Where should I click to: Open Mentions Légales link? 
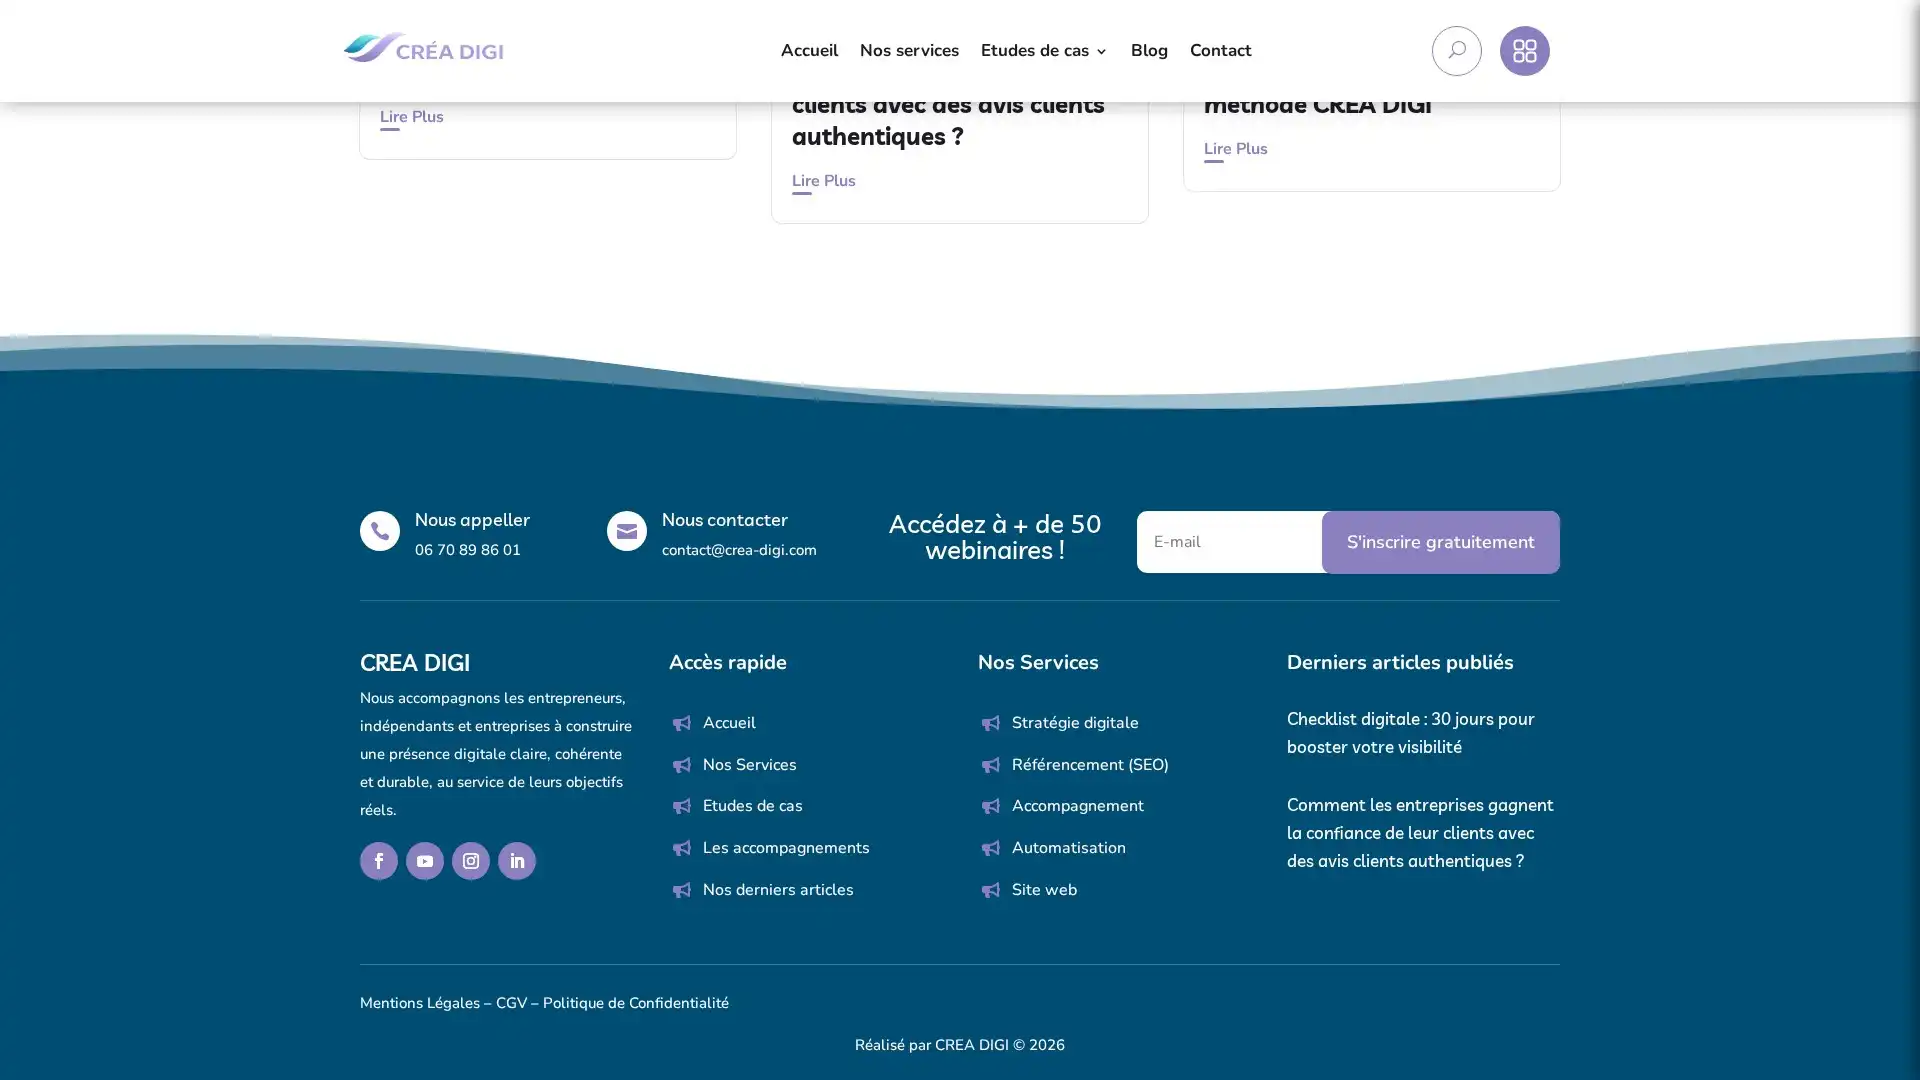tap(419, 1003)
